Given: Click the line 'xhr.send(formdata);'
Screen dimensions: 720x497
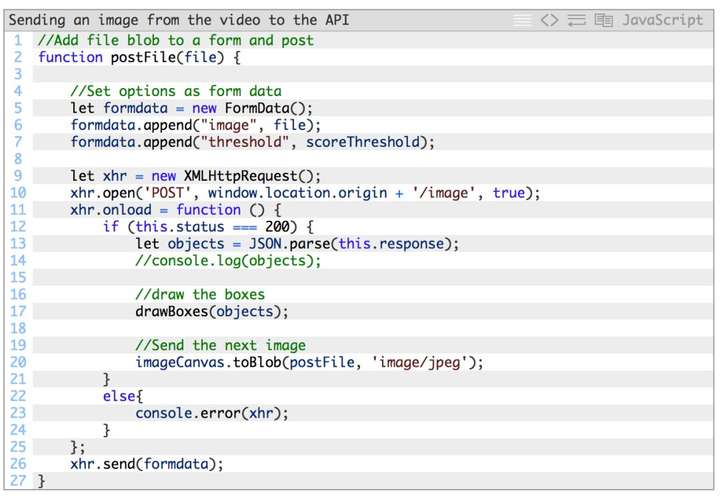Looking at the screenshot, I should [147, 463].
